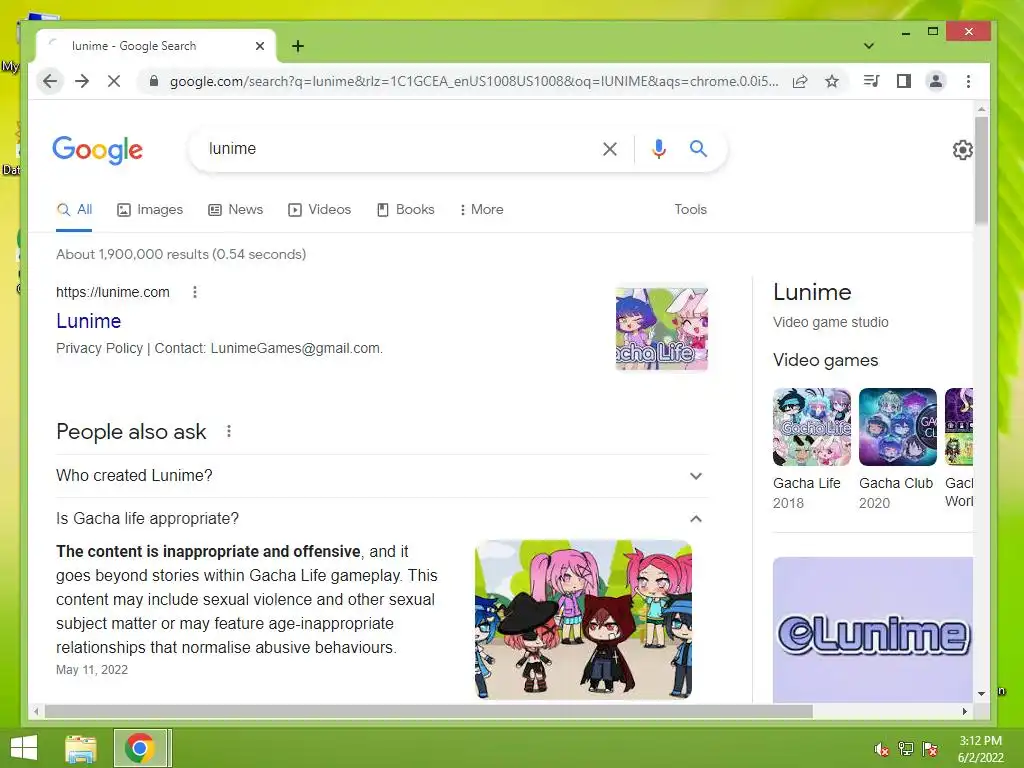Start voice search with the microphone
Image resolution: width=1024 pixels, height=768 pixels.
pyautogui.click(x=659, y=149)
